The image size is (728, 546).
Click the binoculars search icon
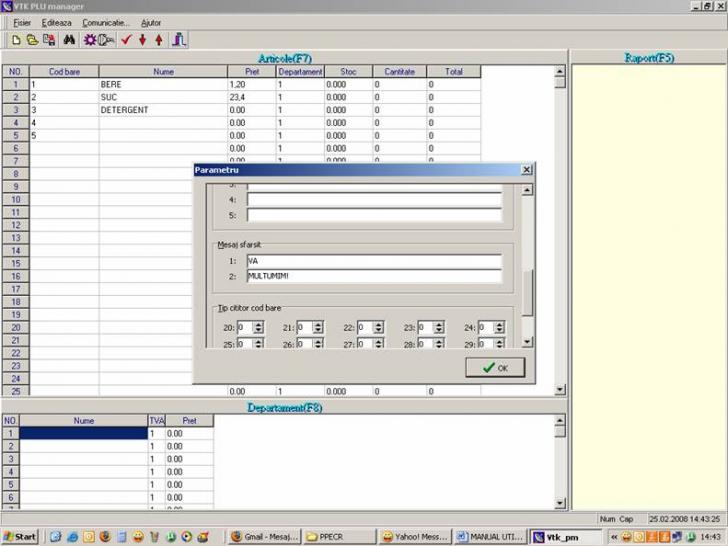click(69, 40)
